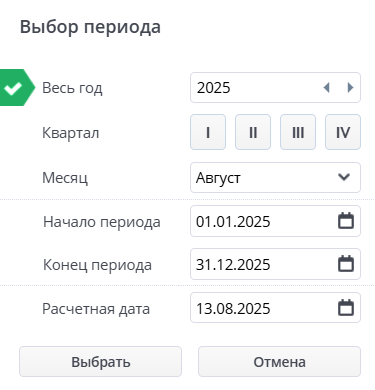Click the Месяц option label
This screenshot has height=390, width=375.
65,178
